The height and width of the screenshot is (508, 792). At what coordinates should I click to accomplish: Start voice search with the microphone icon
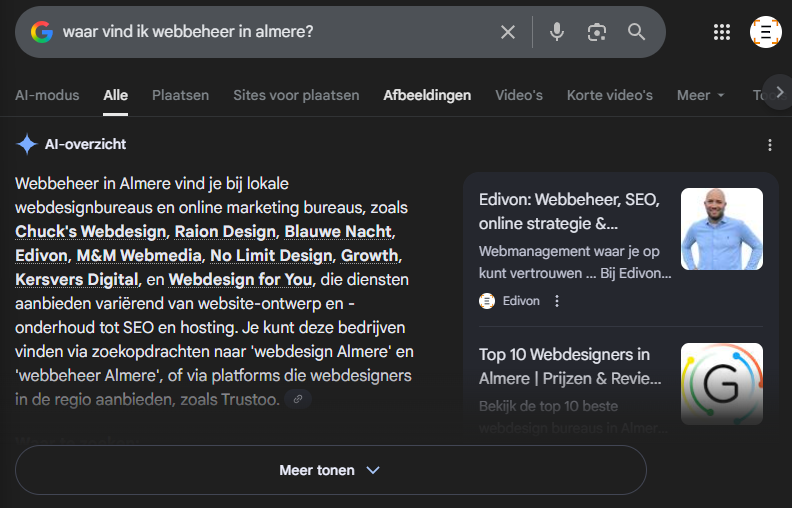pyautogui.click(x=557, y=32)
